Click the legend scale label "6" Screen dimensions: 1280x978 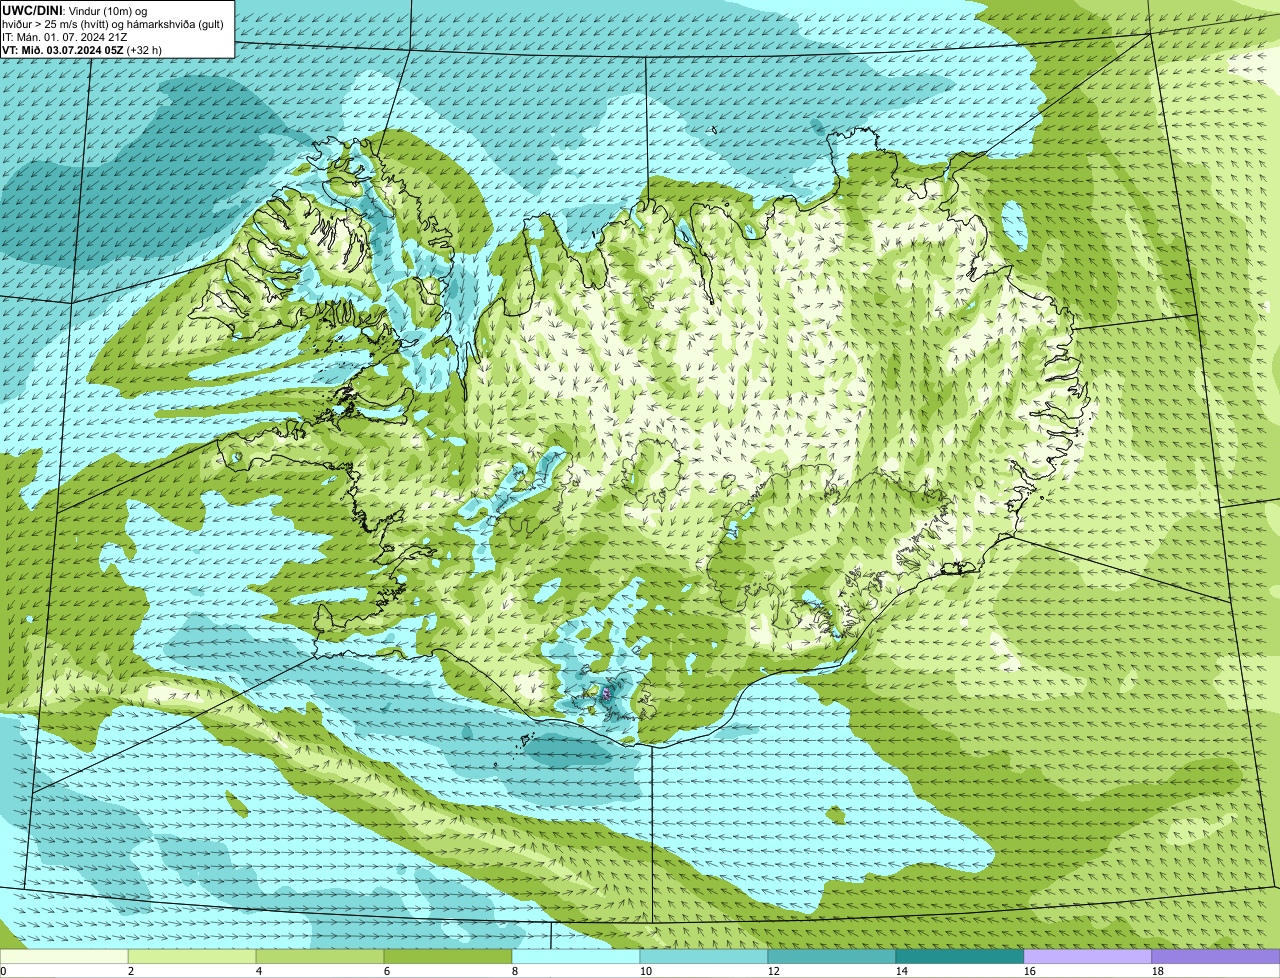(x=387, y=971)
